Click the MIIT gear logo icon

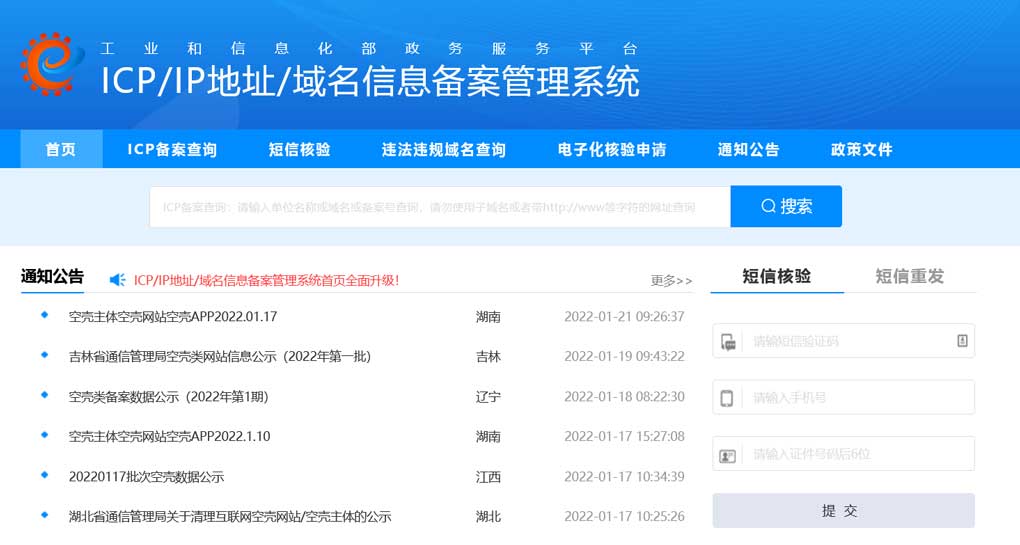coord(52,64)
